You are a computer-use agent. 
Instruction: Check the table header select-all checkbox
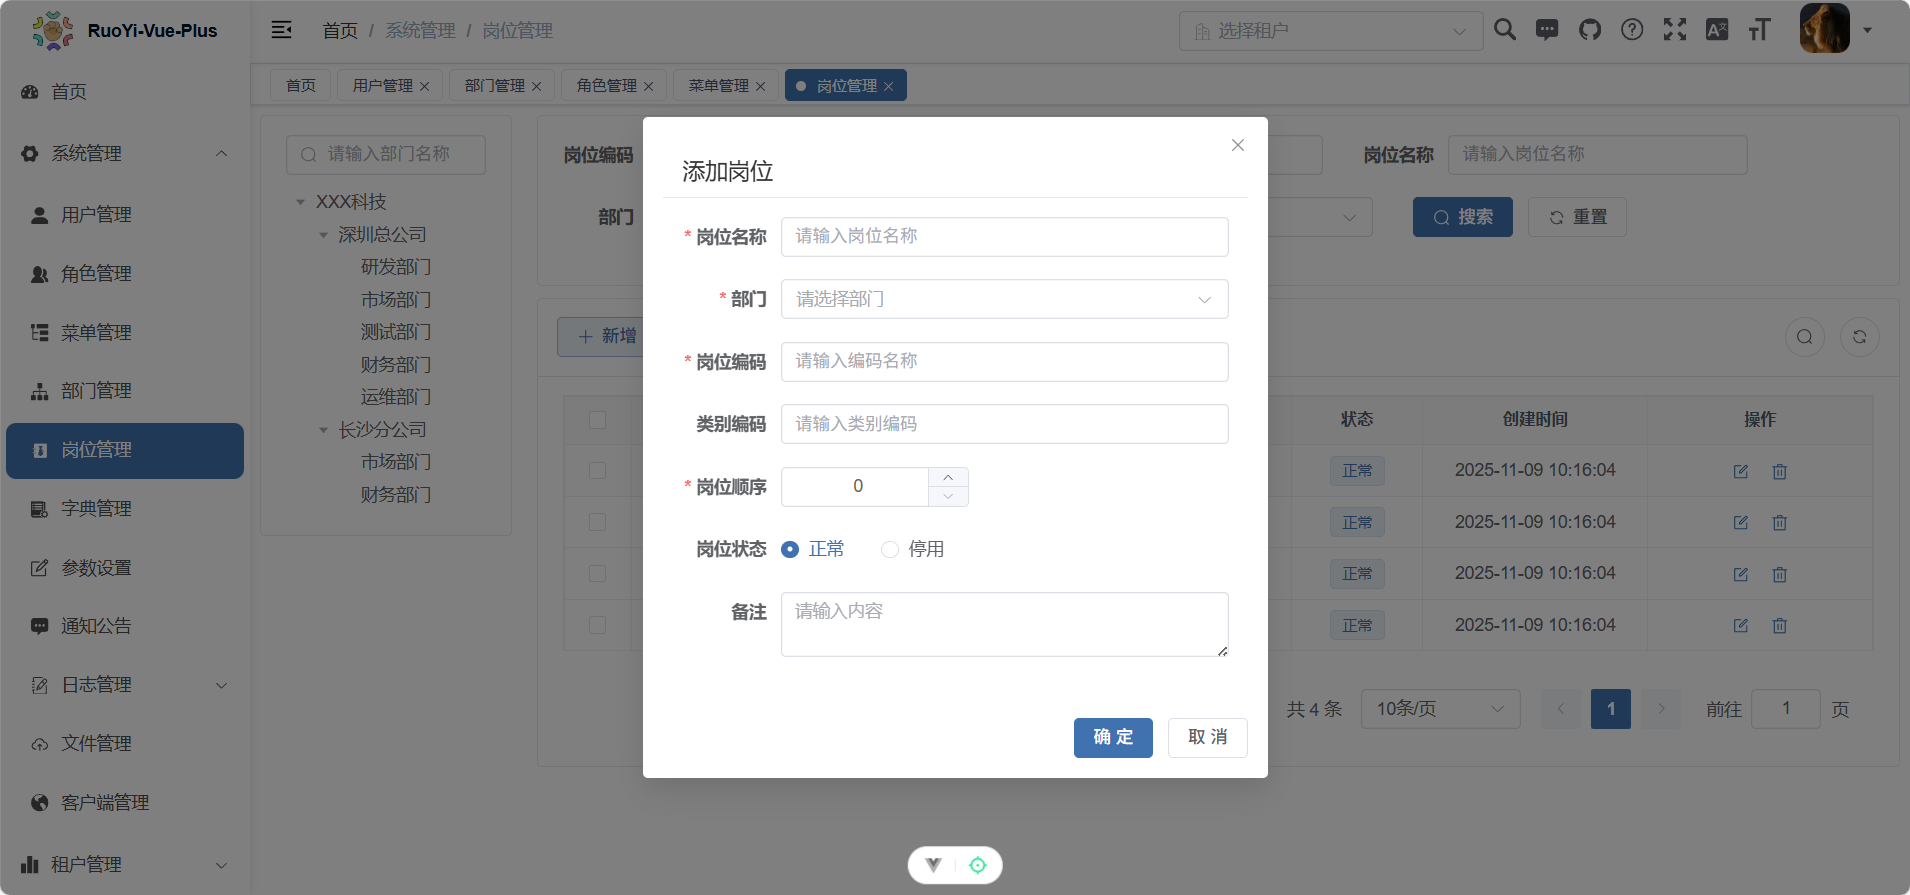pos(598,420)
